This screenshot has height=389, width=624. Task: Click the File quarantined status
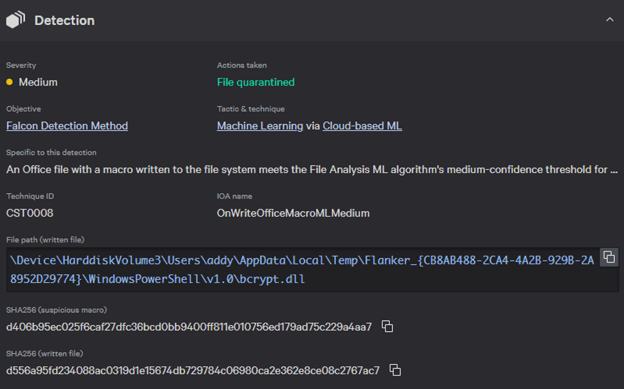(x=256, y=82)
